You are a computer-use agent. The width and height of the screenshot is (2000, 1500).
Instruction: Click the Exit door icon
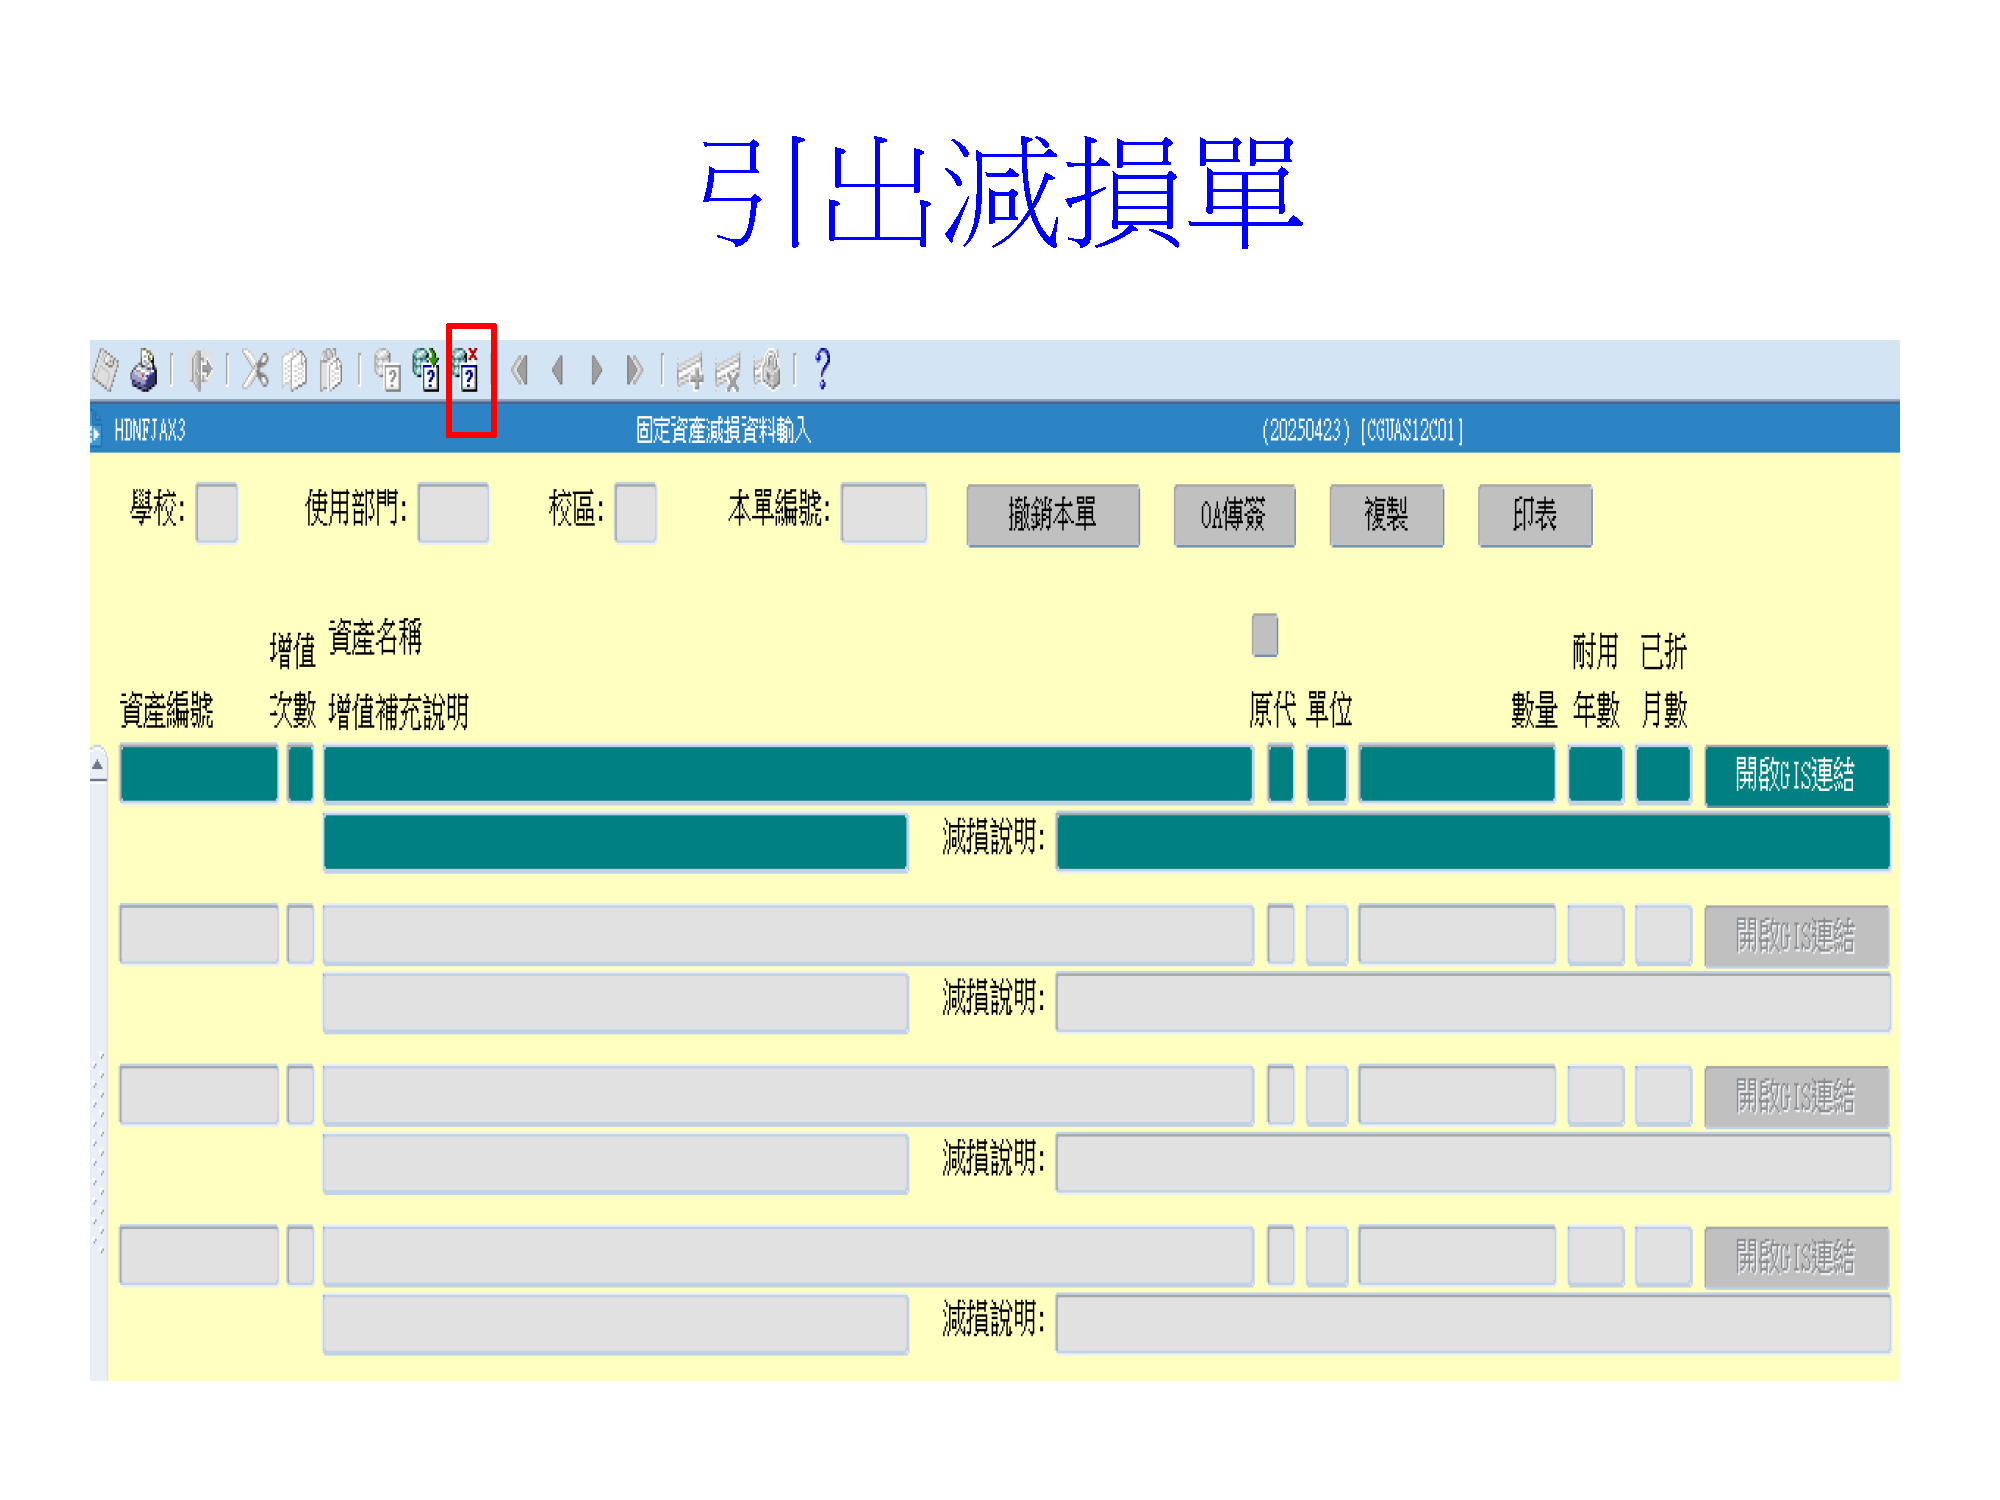pyautogui.click(x=201, y=371)
